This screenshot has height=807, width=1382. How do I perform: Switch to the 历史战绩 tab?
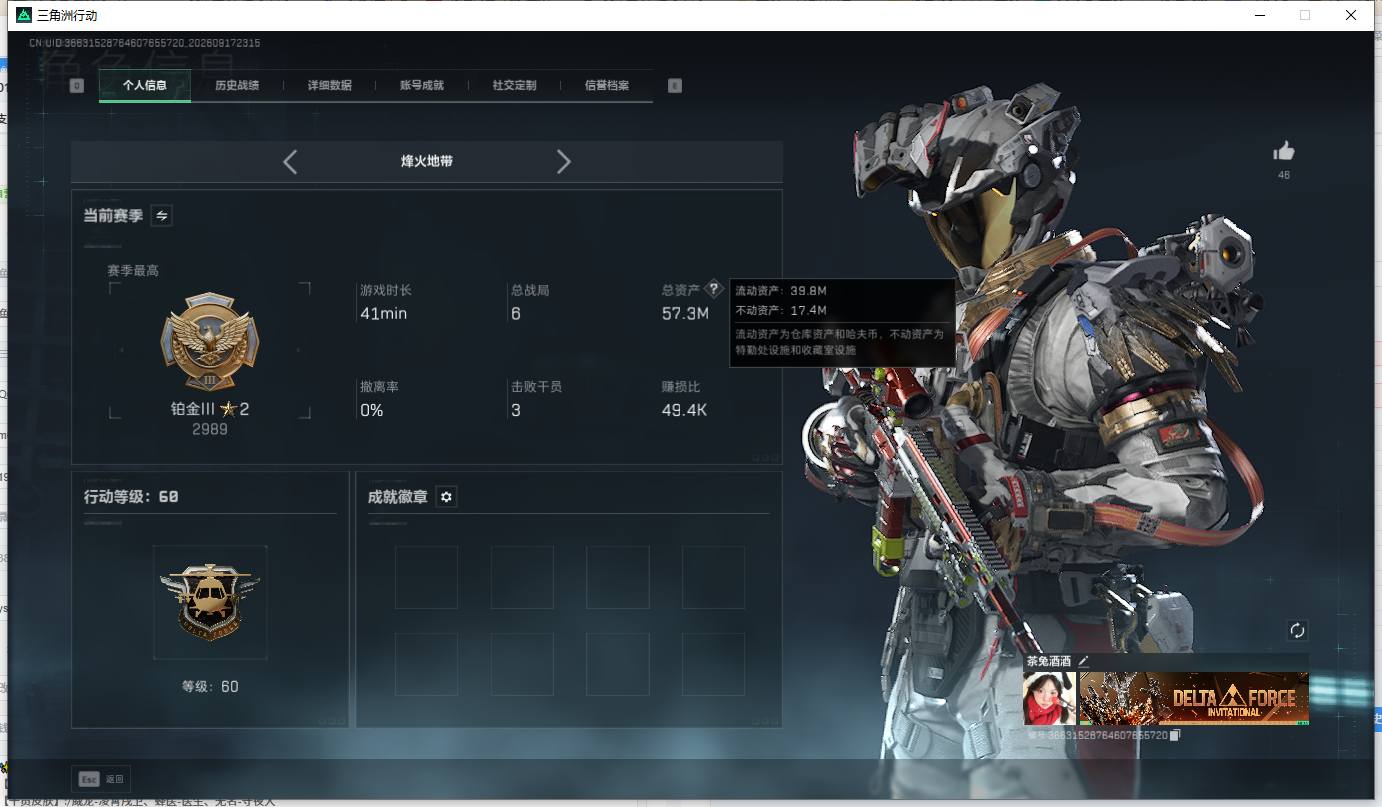pyautogui.click(x=237, y=86)
